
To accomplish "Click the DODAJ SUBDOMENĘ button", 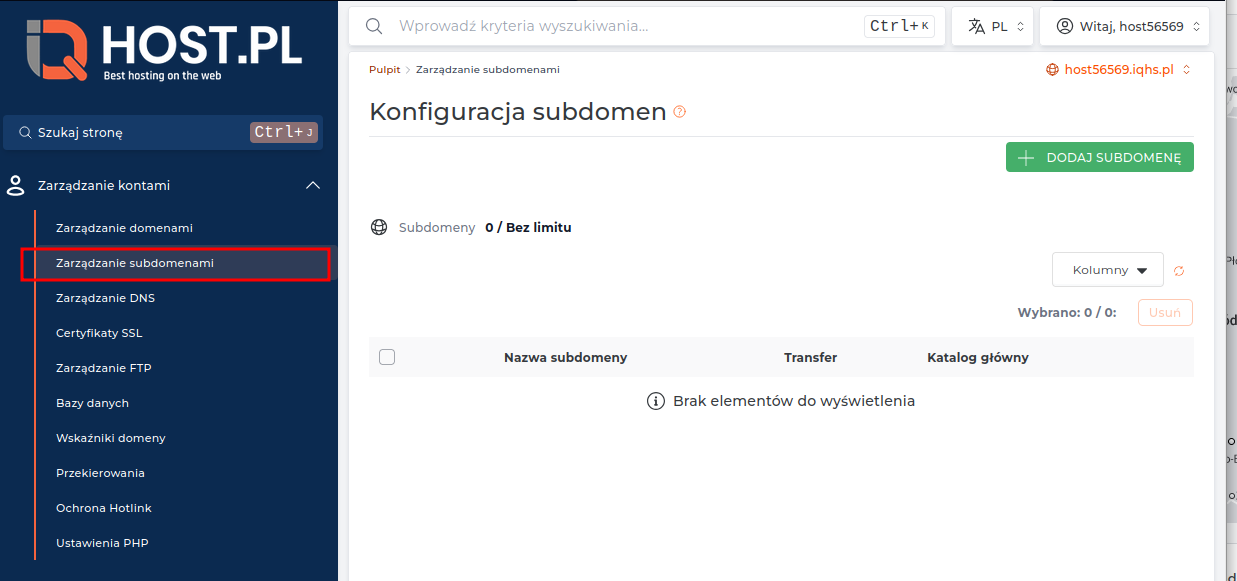I will 1099,157.
